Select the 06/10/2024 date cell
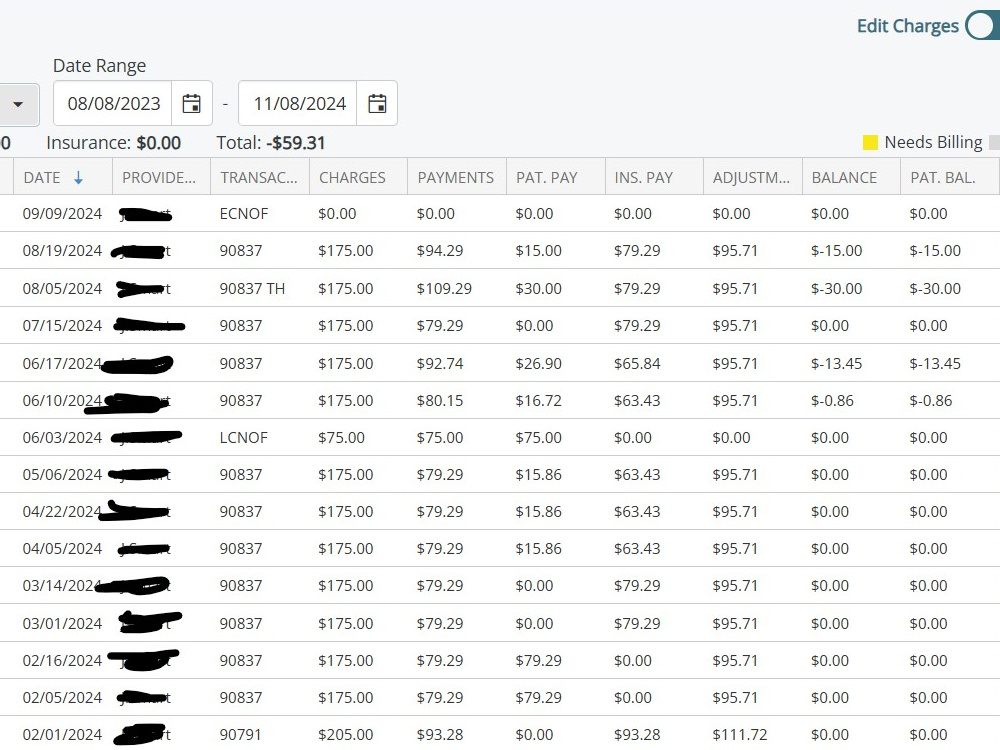 pos(62,401)
